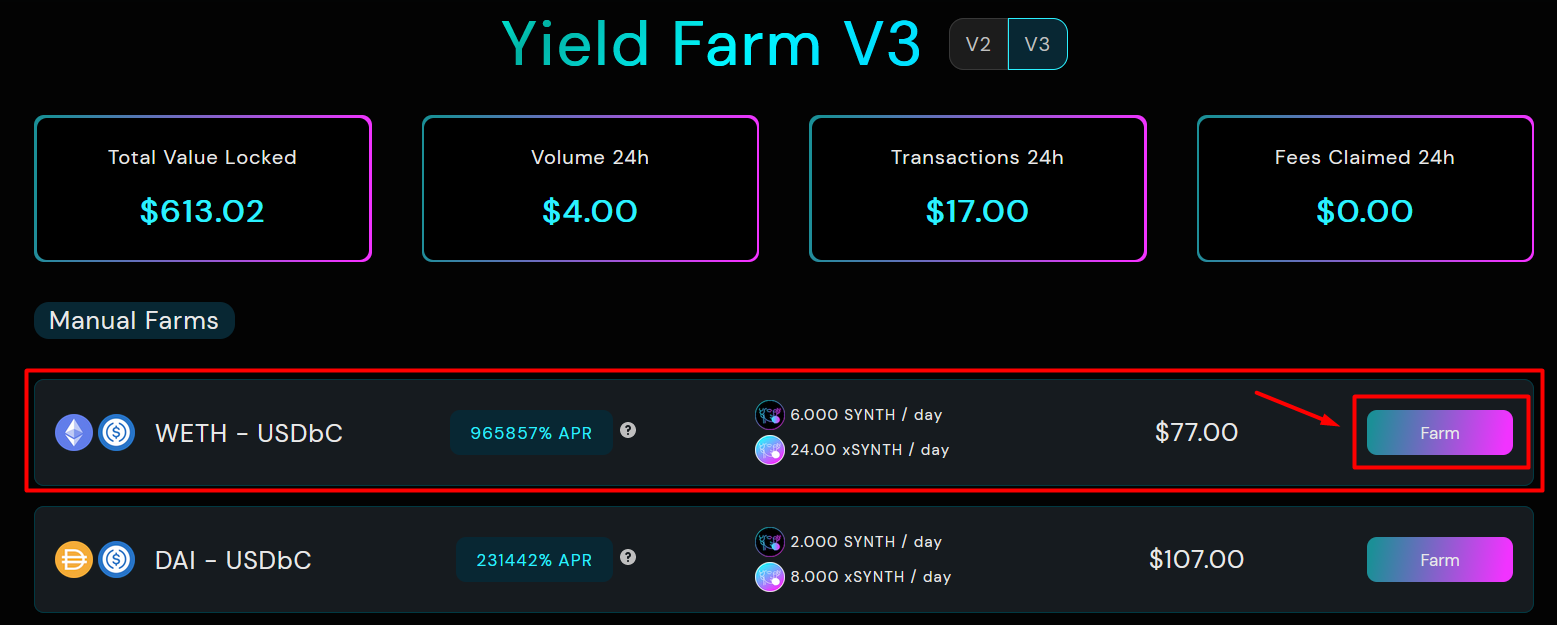Viewport: 1557px width, 625px height.
Task: Click the WETH token icon
Action: [x=73, y=433]
